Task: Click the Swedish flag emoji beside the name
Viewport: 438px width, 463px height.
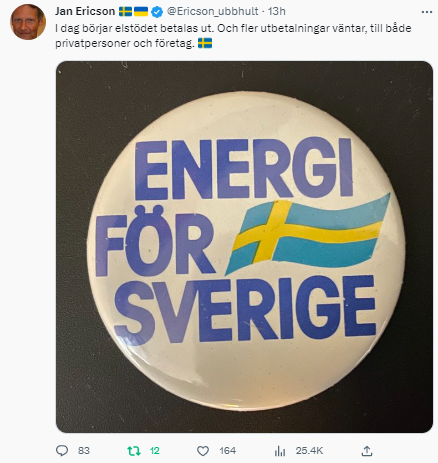Action: 126,12
